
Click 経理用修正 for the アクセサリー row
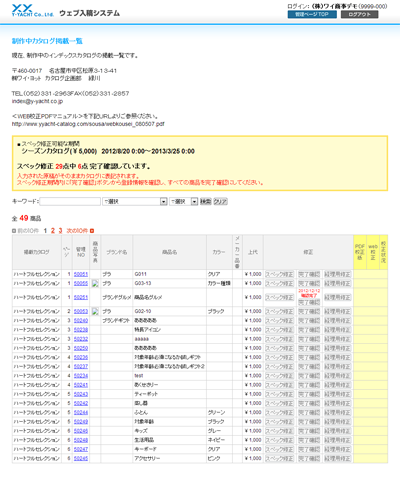pyautogui.click(x=337, y=459)
